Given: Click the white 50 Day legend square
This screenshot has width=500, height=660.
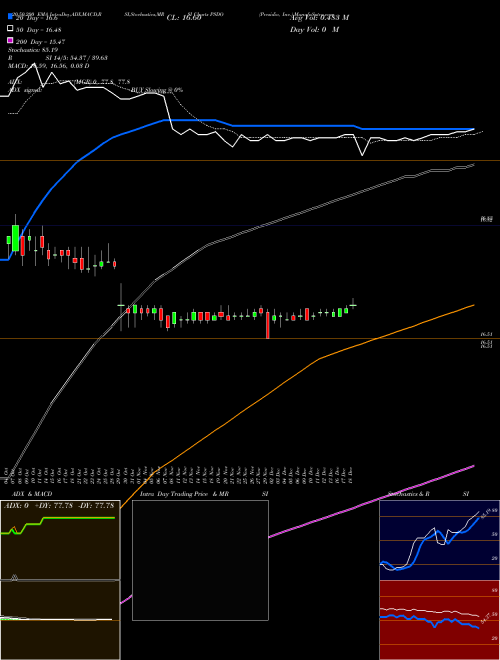Looking at the screenshot, I should tap(10, 29).
